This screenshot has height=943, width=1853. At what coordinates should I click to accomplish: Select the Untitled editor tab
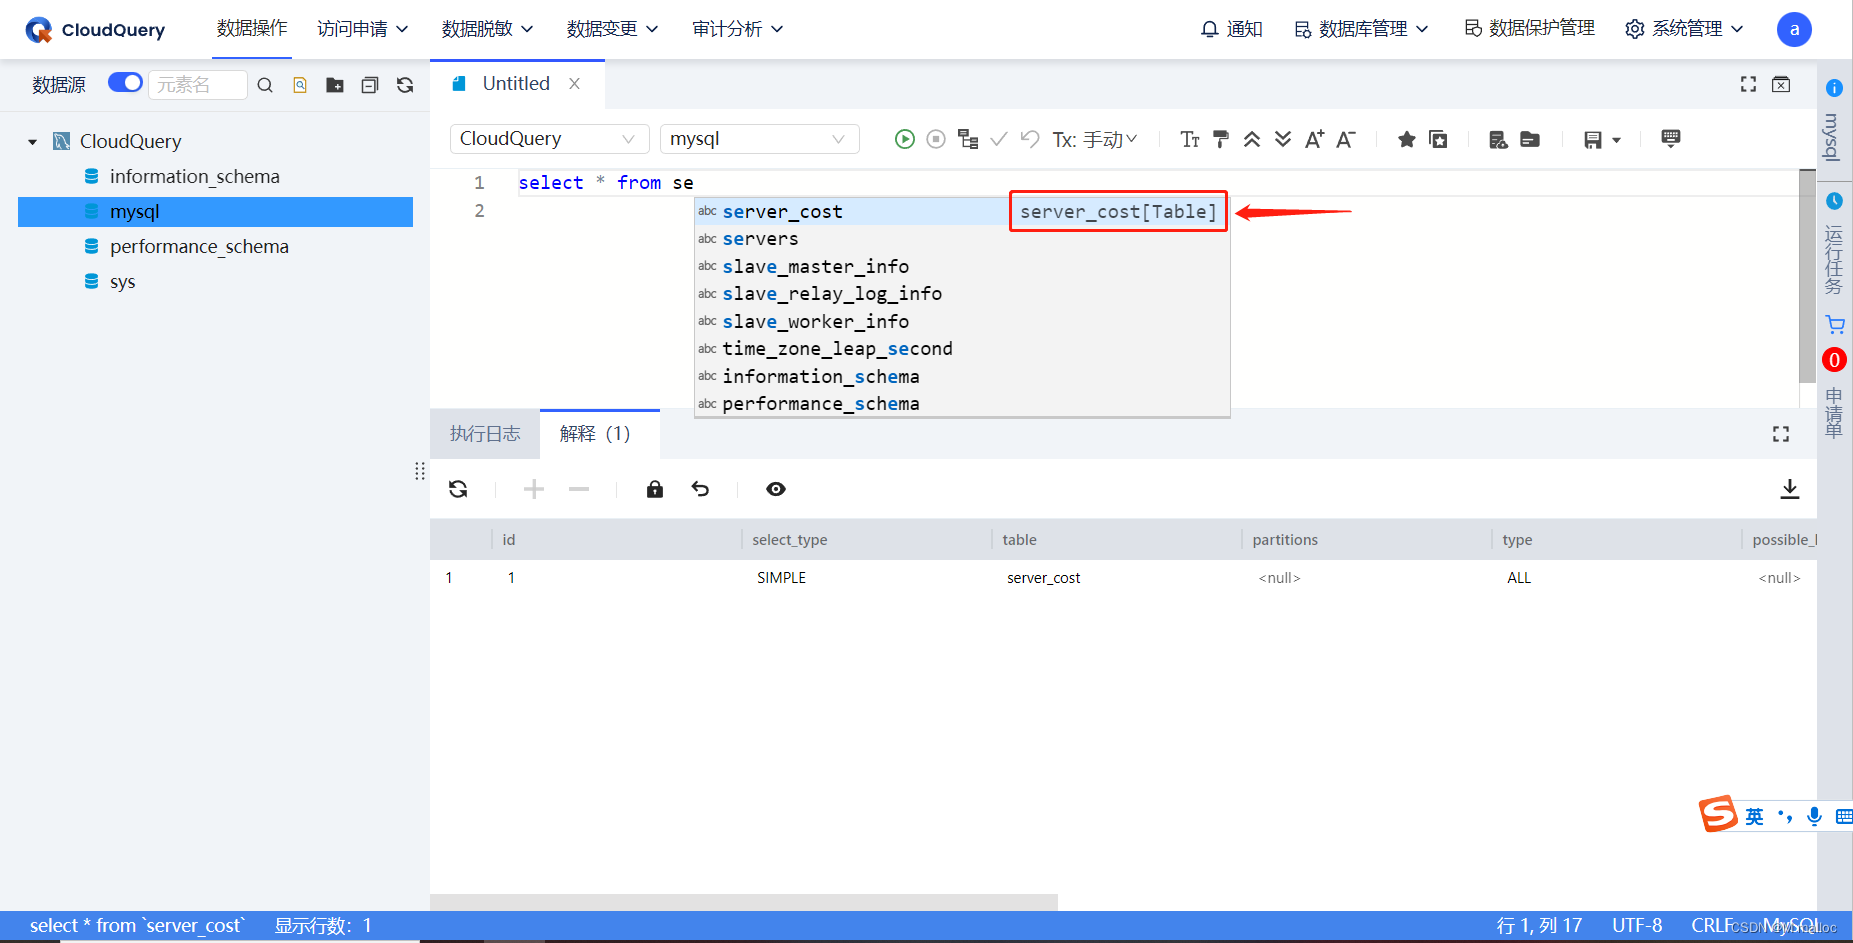tap(516, 84)
